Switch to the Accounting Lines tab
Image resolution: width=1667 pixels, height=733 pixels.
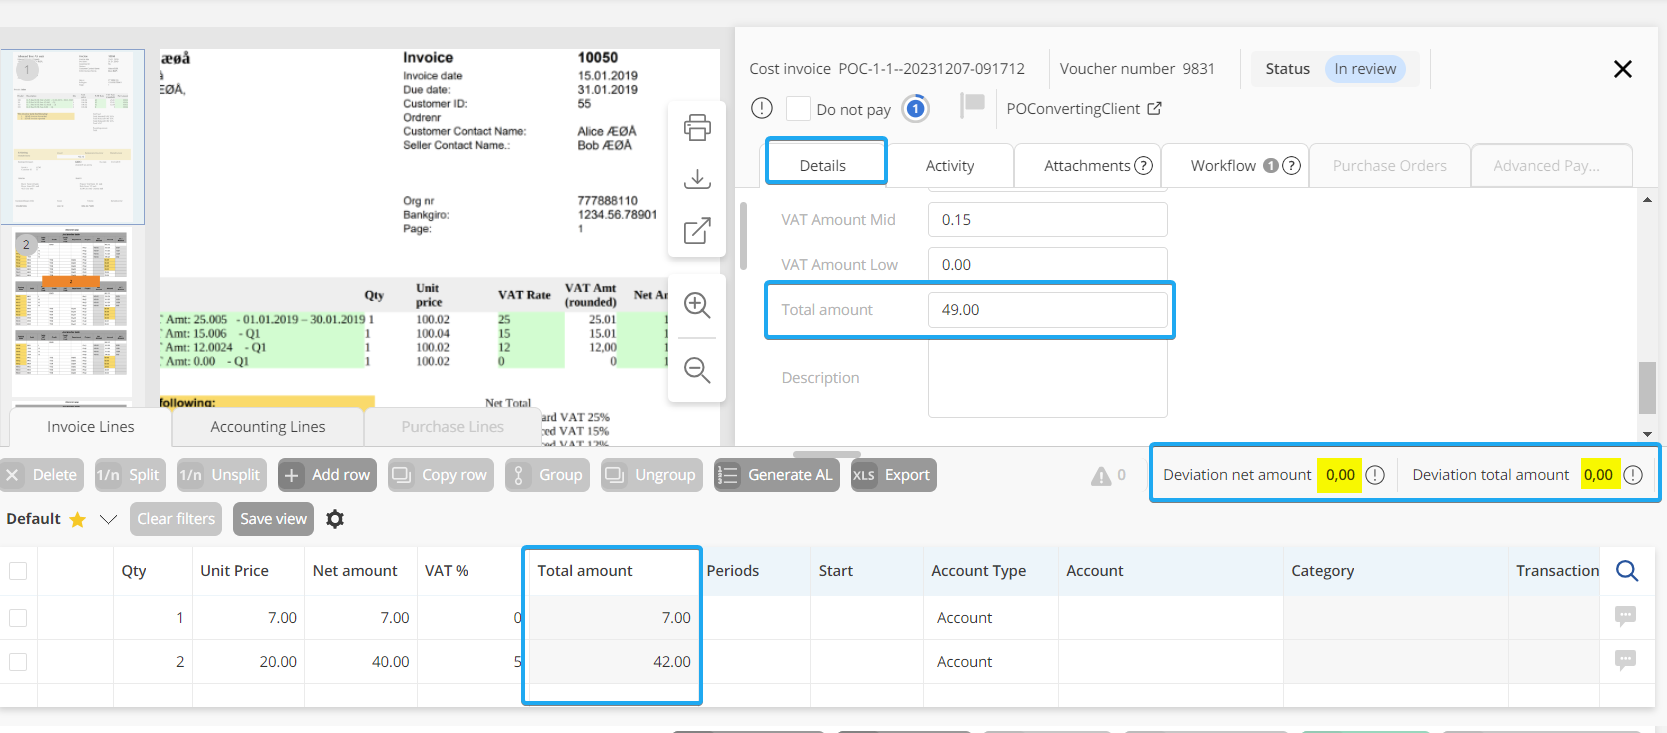click(x=268, y=427)
